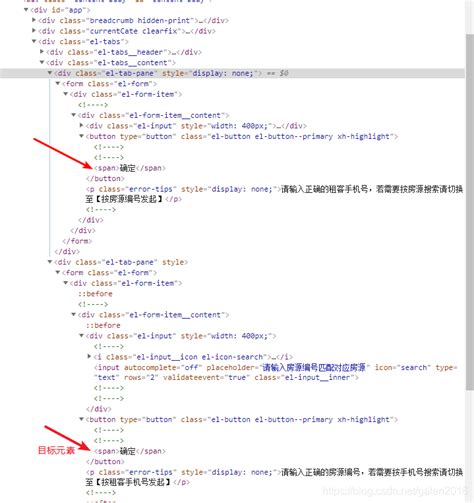The image size is (474, 503).
Task: Expand the breadcrumb hidden-print div
Action: coord(34,20)
